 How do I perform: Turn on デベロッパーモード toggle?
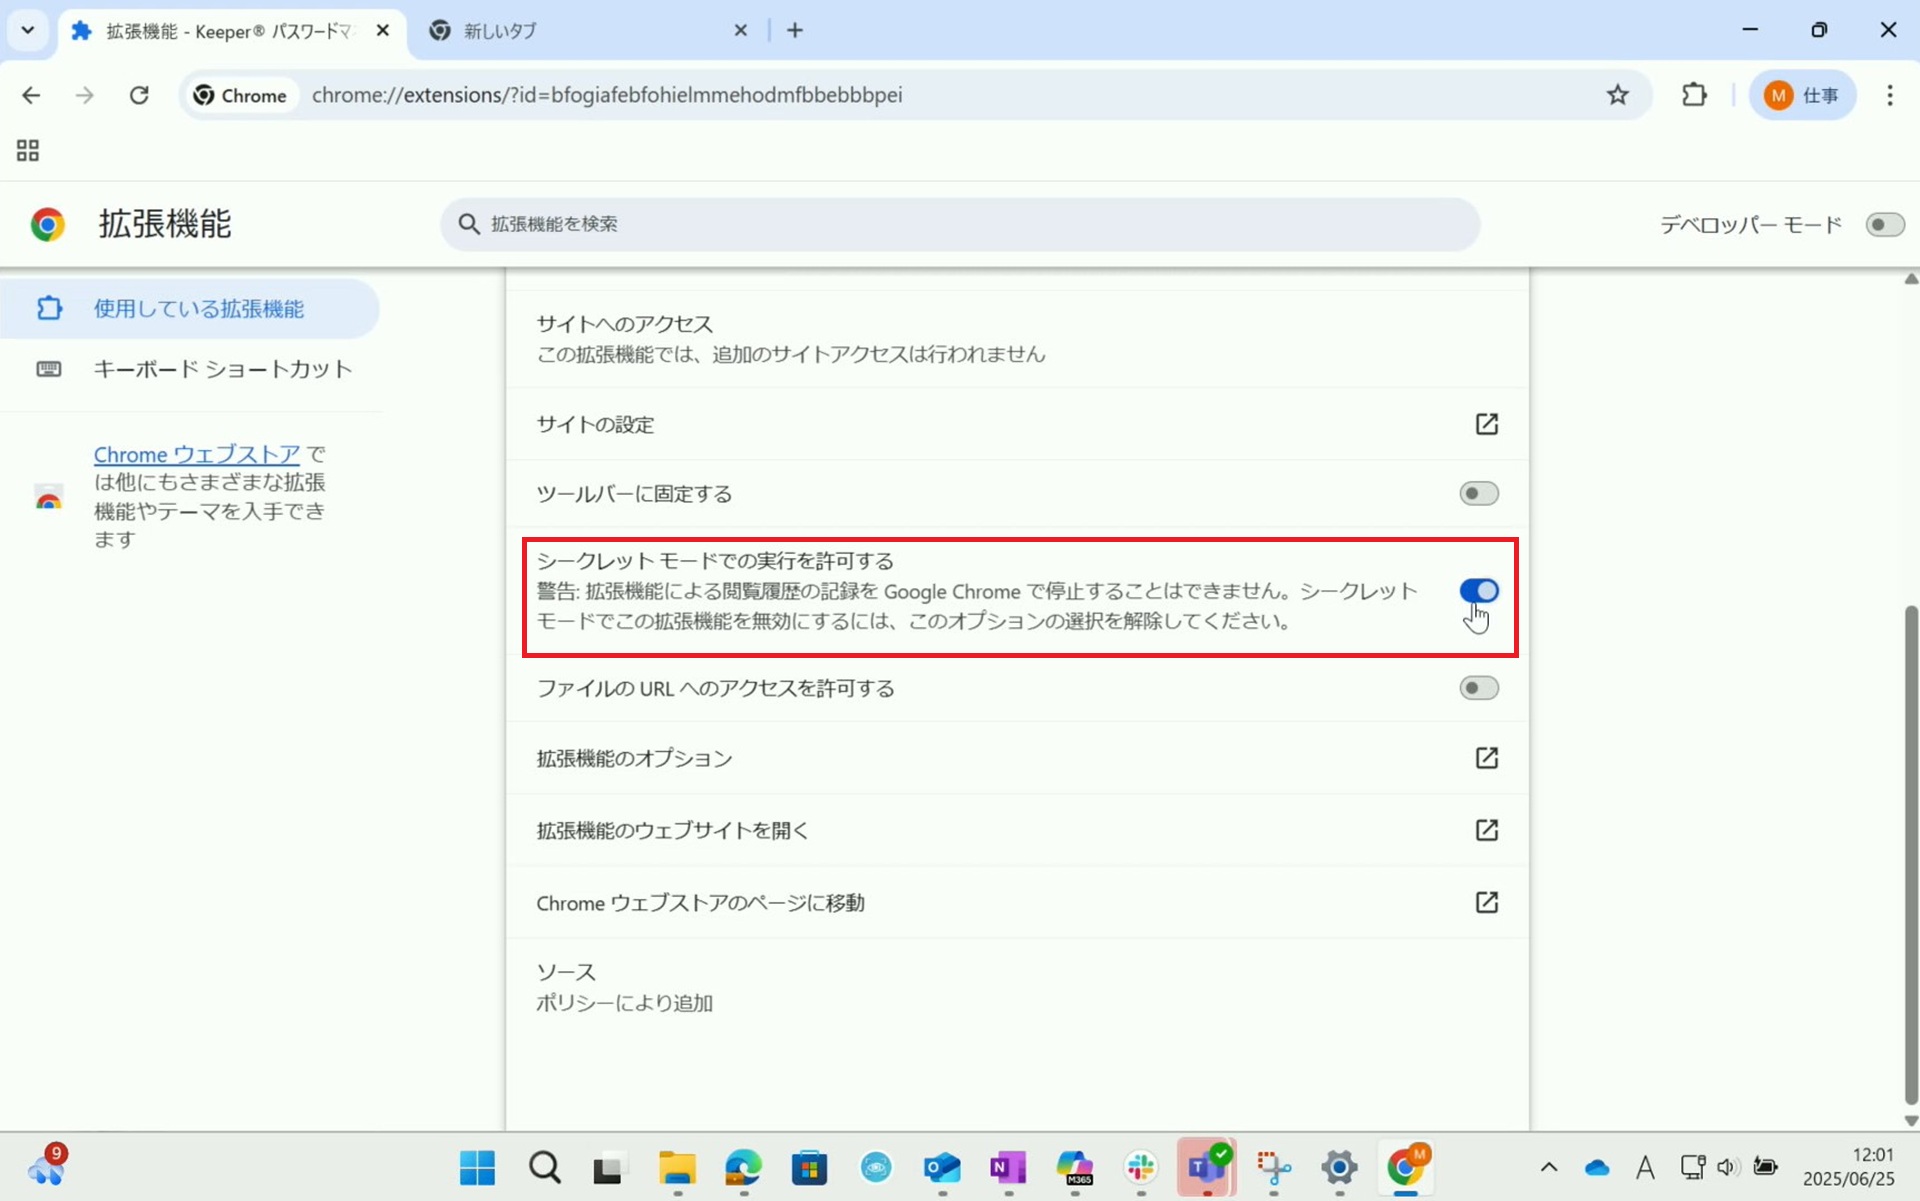point(1884,225)
